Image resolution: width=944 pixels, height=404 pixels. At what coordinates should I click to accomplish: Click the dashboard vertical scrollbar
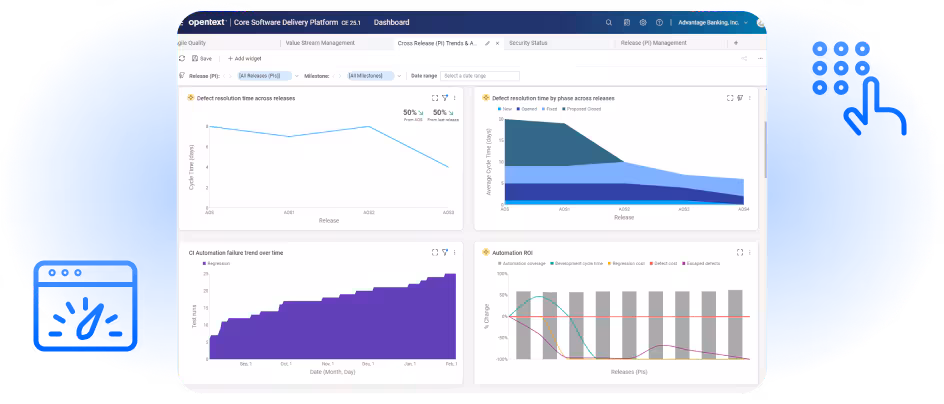(x=765, y=149)
